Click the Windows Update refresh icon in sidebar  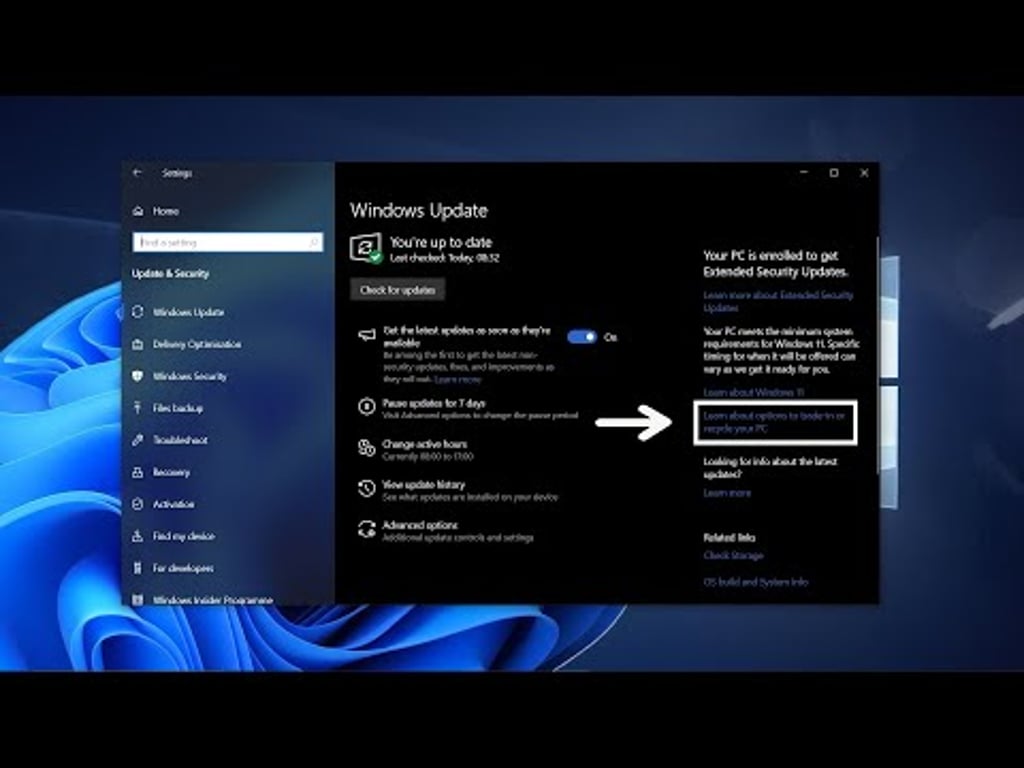138,312
